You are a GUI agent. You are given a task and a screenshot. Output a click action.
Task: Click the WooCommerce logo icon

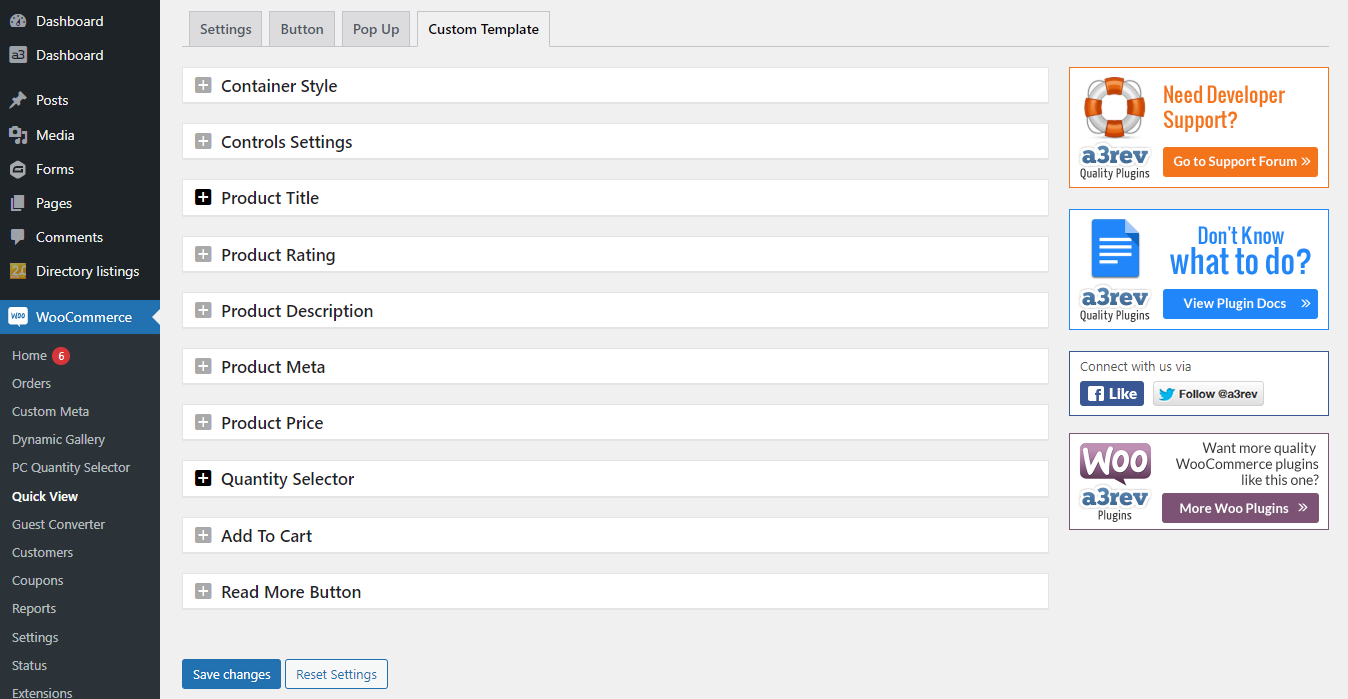point(18,317)
